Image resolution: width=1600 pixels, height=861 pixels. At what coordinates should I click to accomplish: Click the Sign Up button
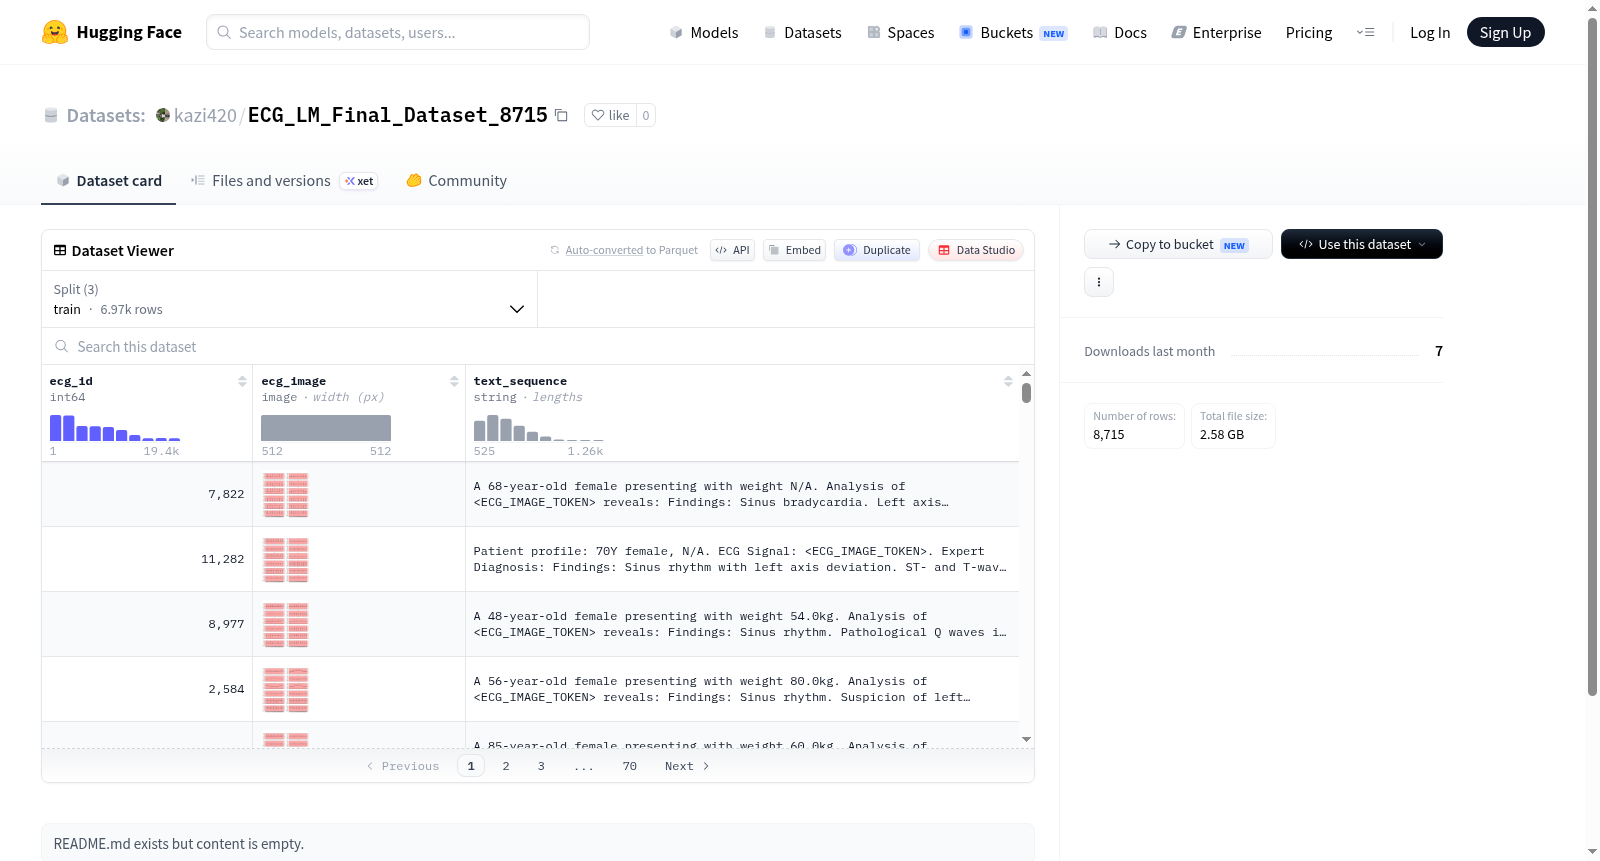[x=1505, y=32]
